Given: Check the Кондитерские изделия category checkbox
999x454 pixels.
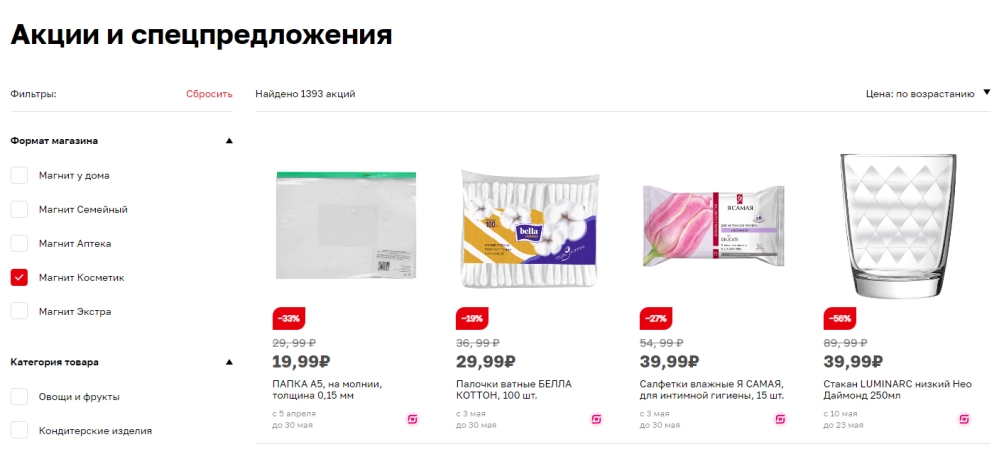Looking at the screenshot, I should tap(19, 430).
